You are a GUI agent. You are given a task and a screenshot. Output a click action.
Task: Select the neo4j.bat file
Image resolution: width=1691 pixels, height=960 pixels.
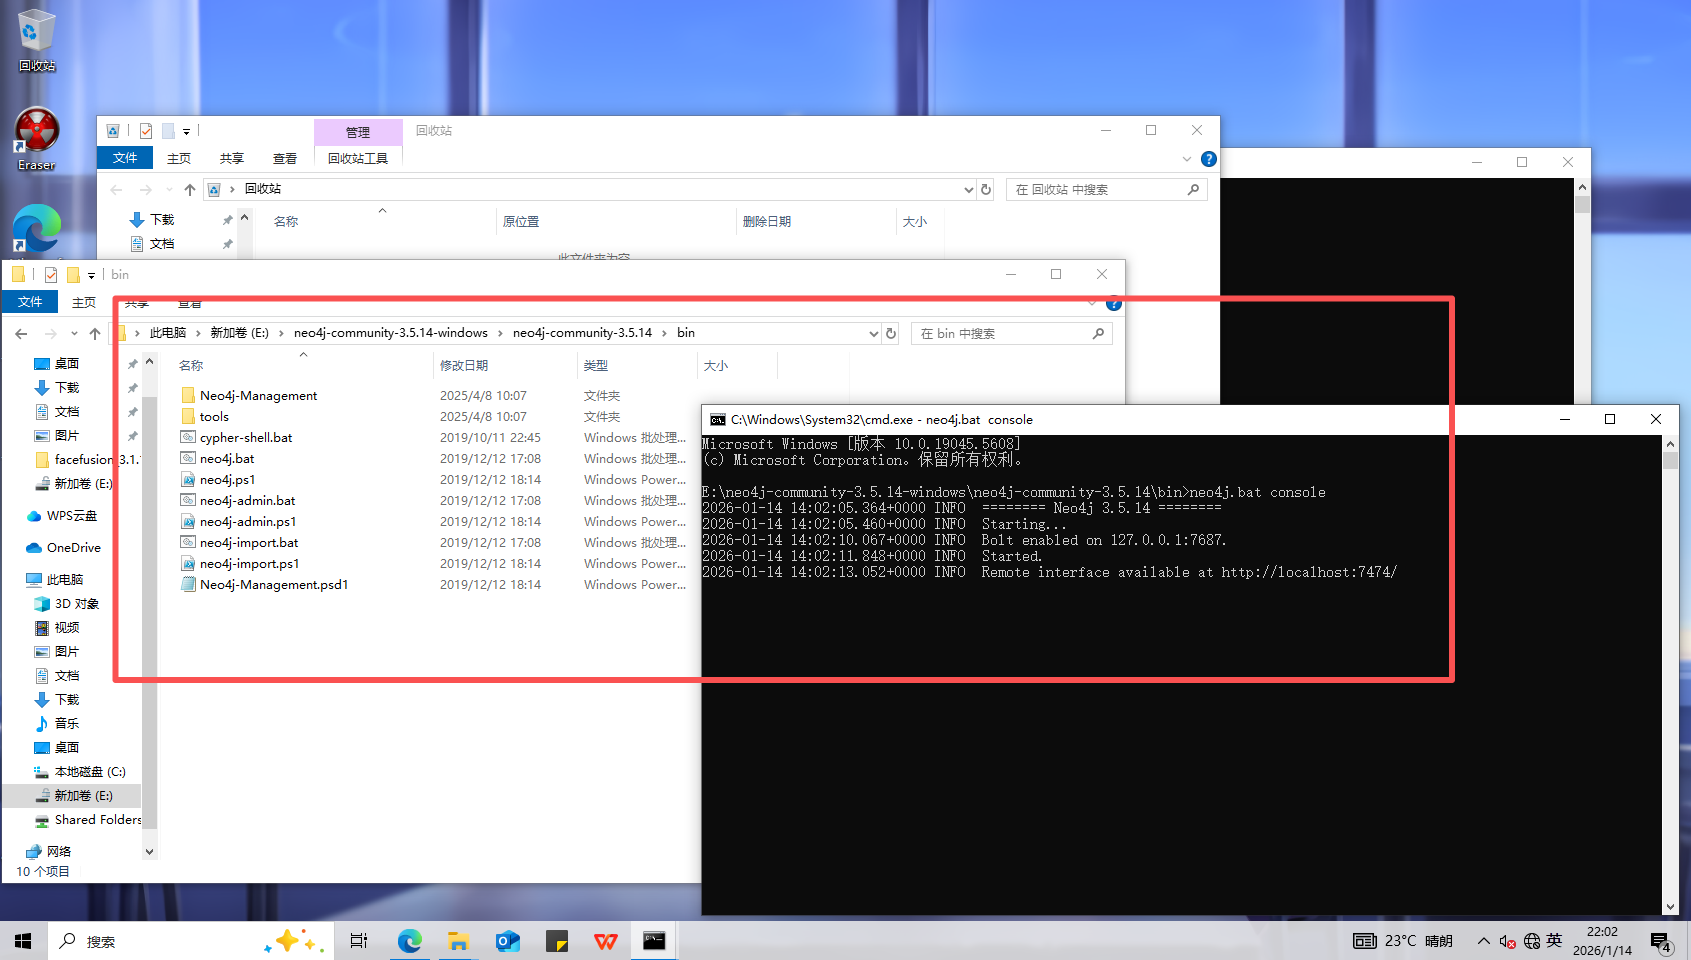pyautogui.click(x=227, y=459)
